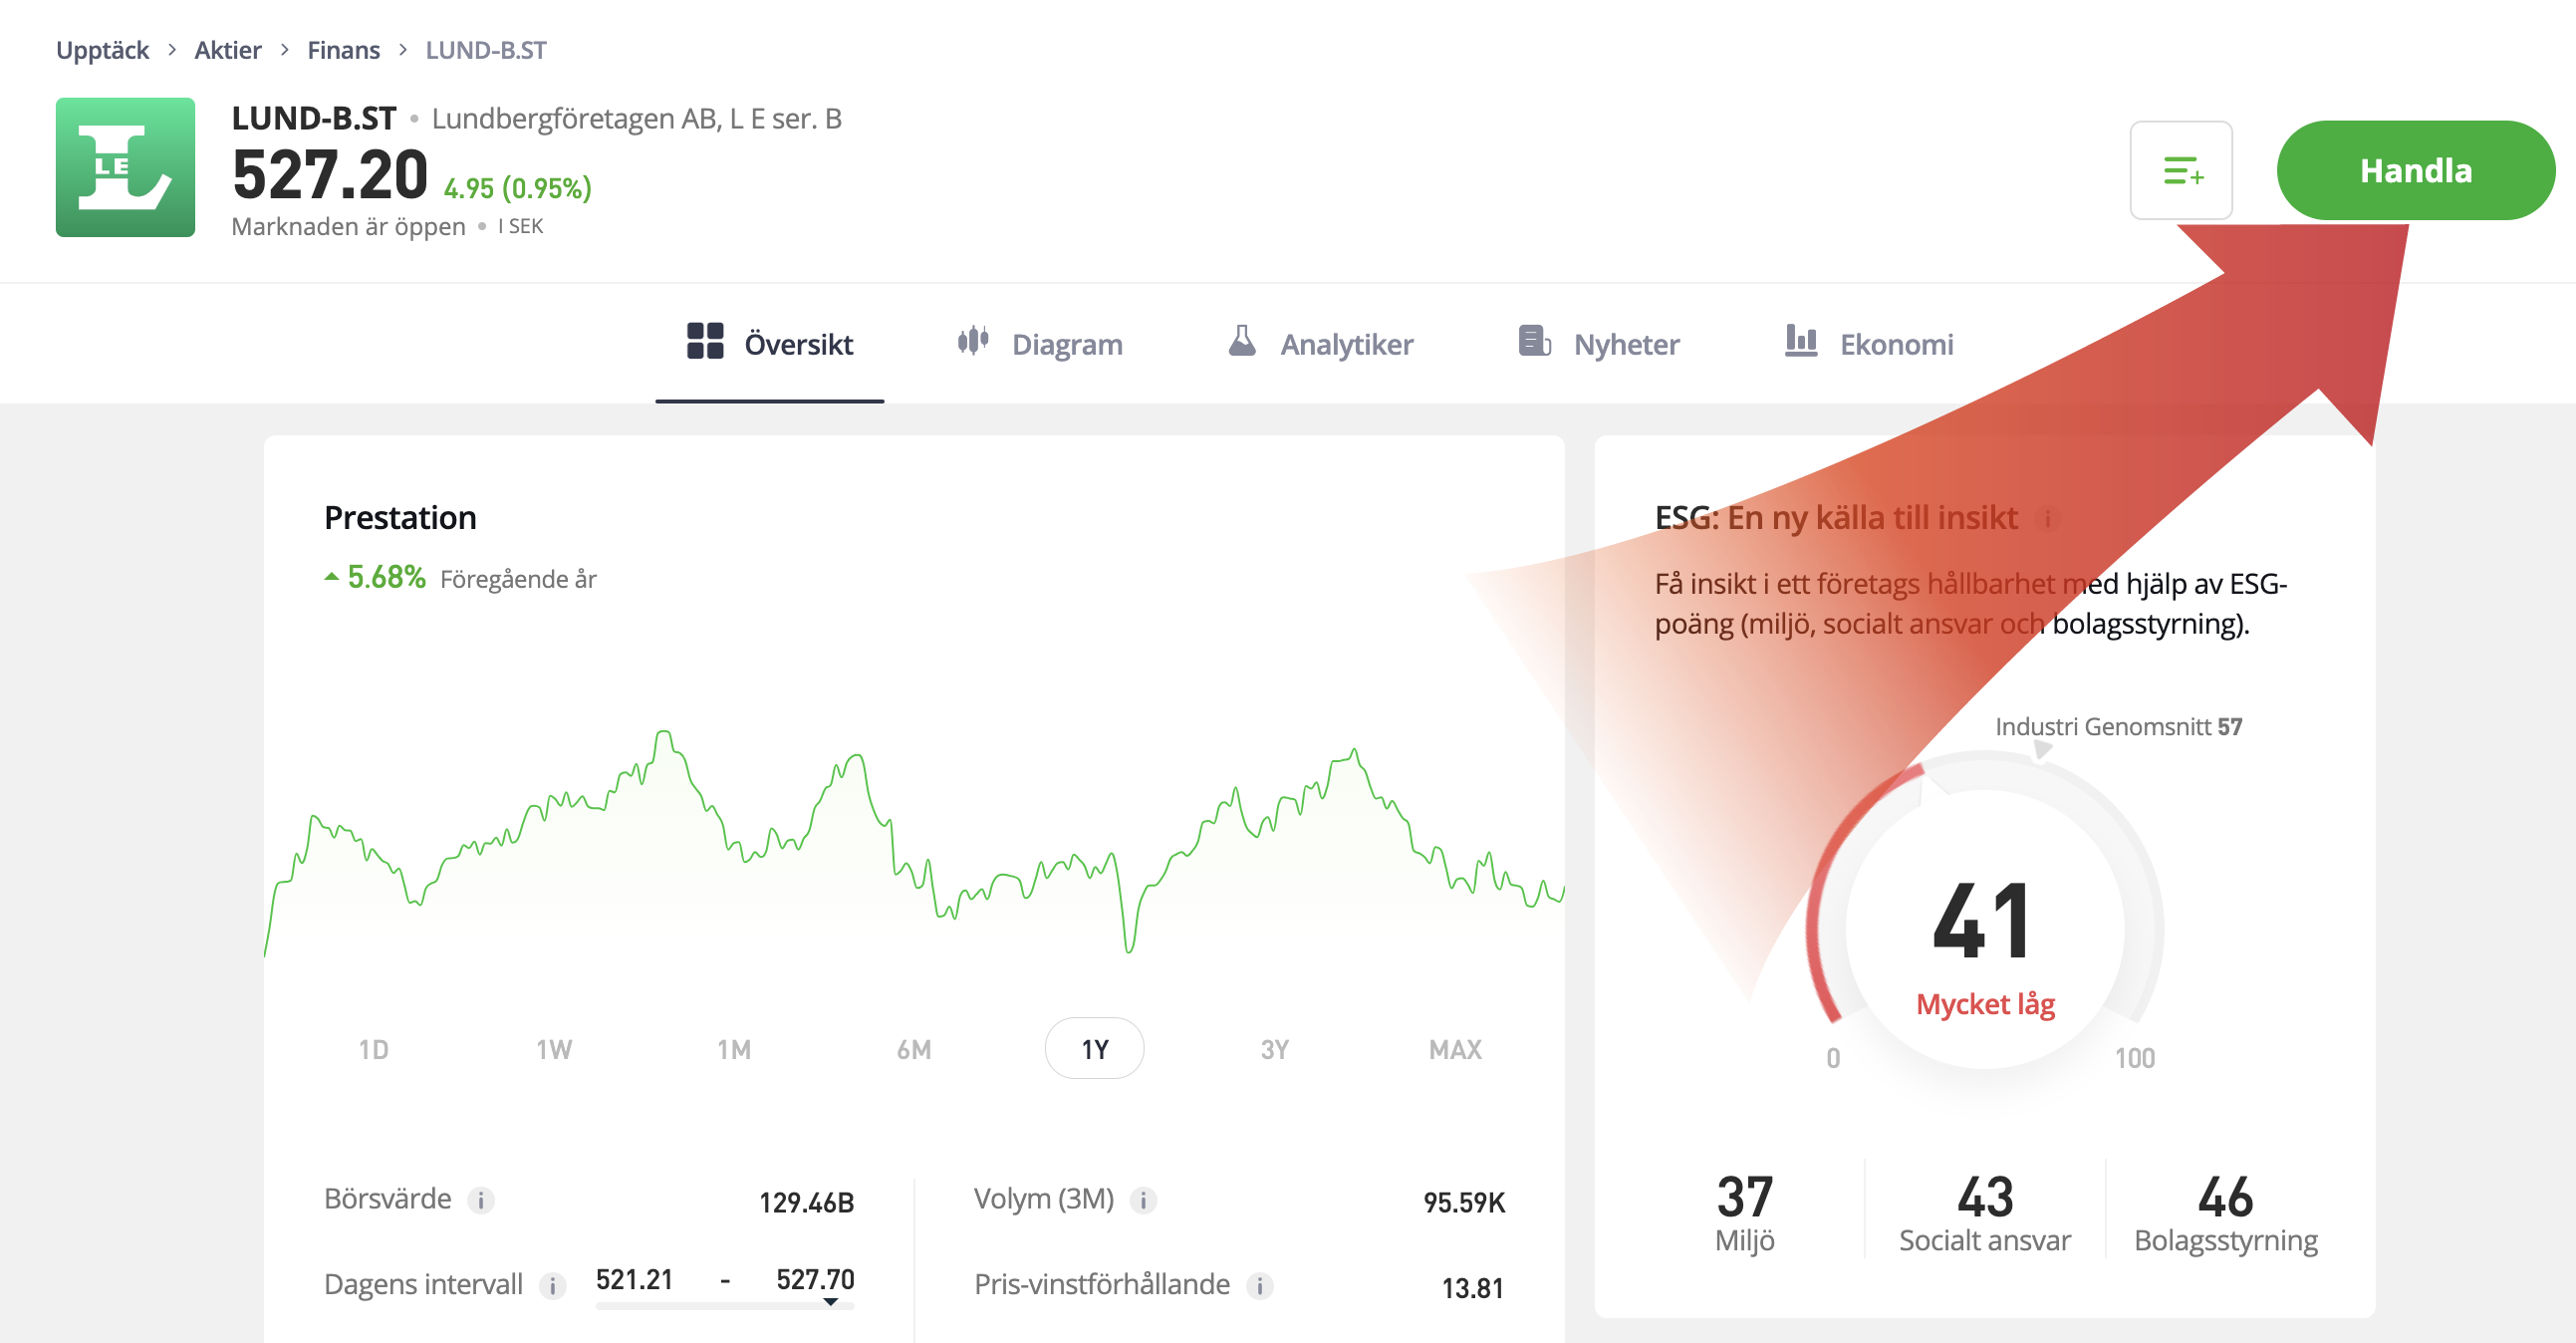
Task: Click Pris-vinstförhållande info icon
Action: click(1260, 1285)
